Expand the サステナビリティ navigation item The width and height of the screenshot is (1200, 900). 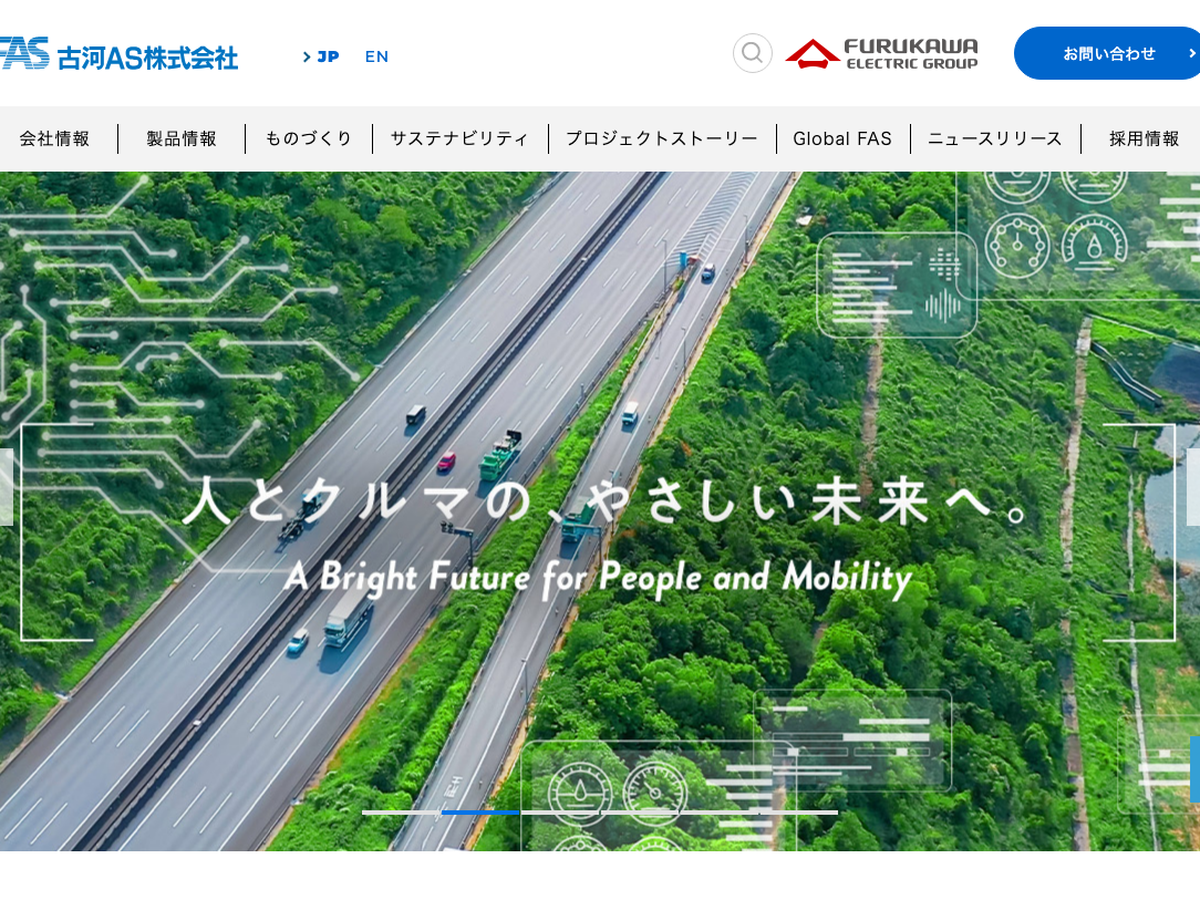click(x=460, y=139)
